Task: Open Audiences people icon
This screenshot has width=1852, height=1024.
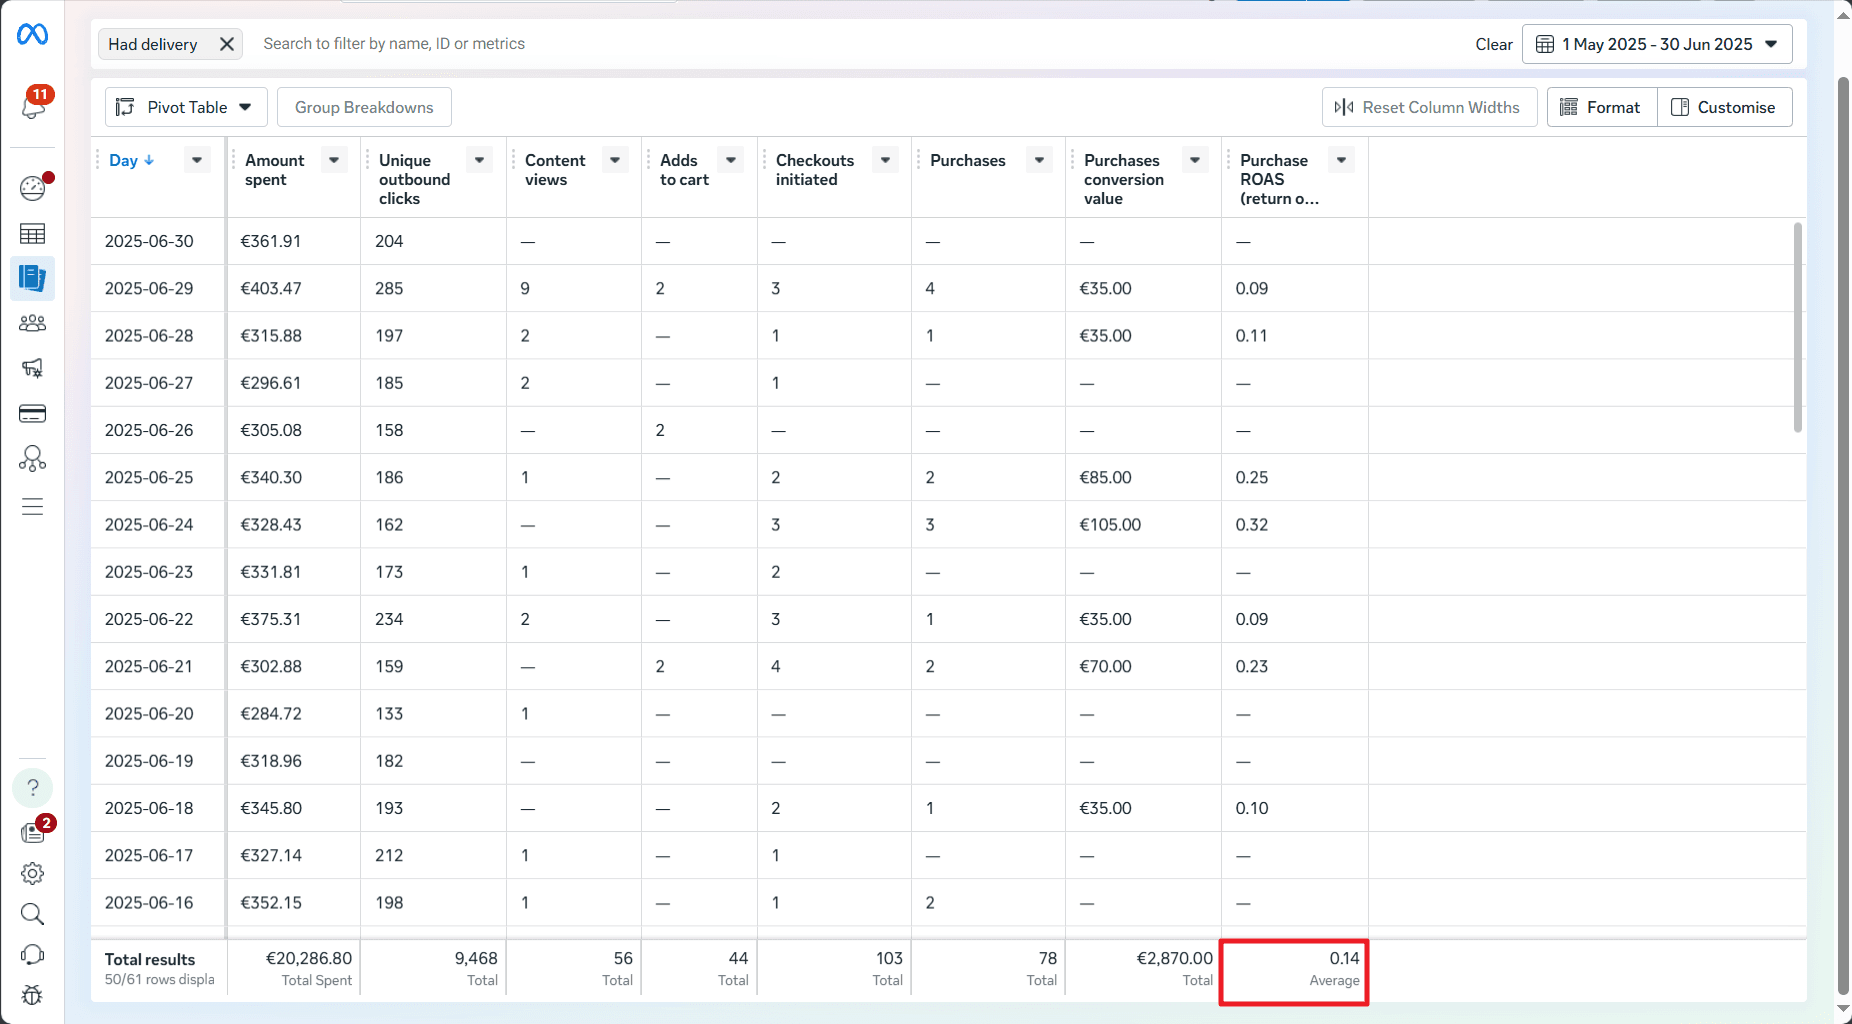Action: click(33, 323)
